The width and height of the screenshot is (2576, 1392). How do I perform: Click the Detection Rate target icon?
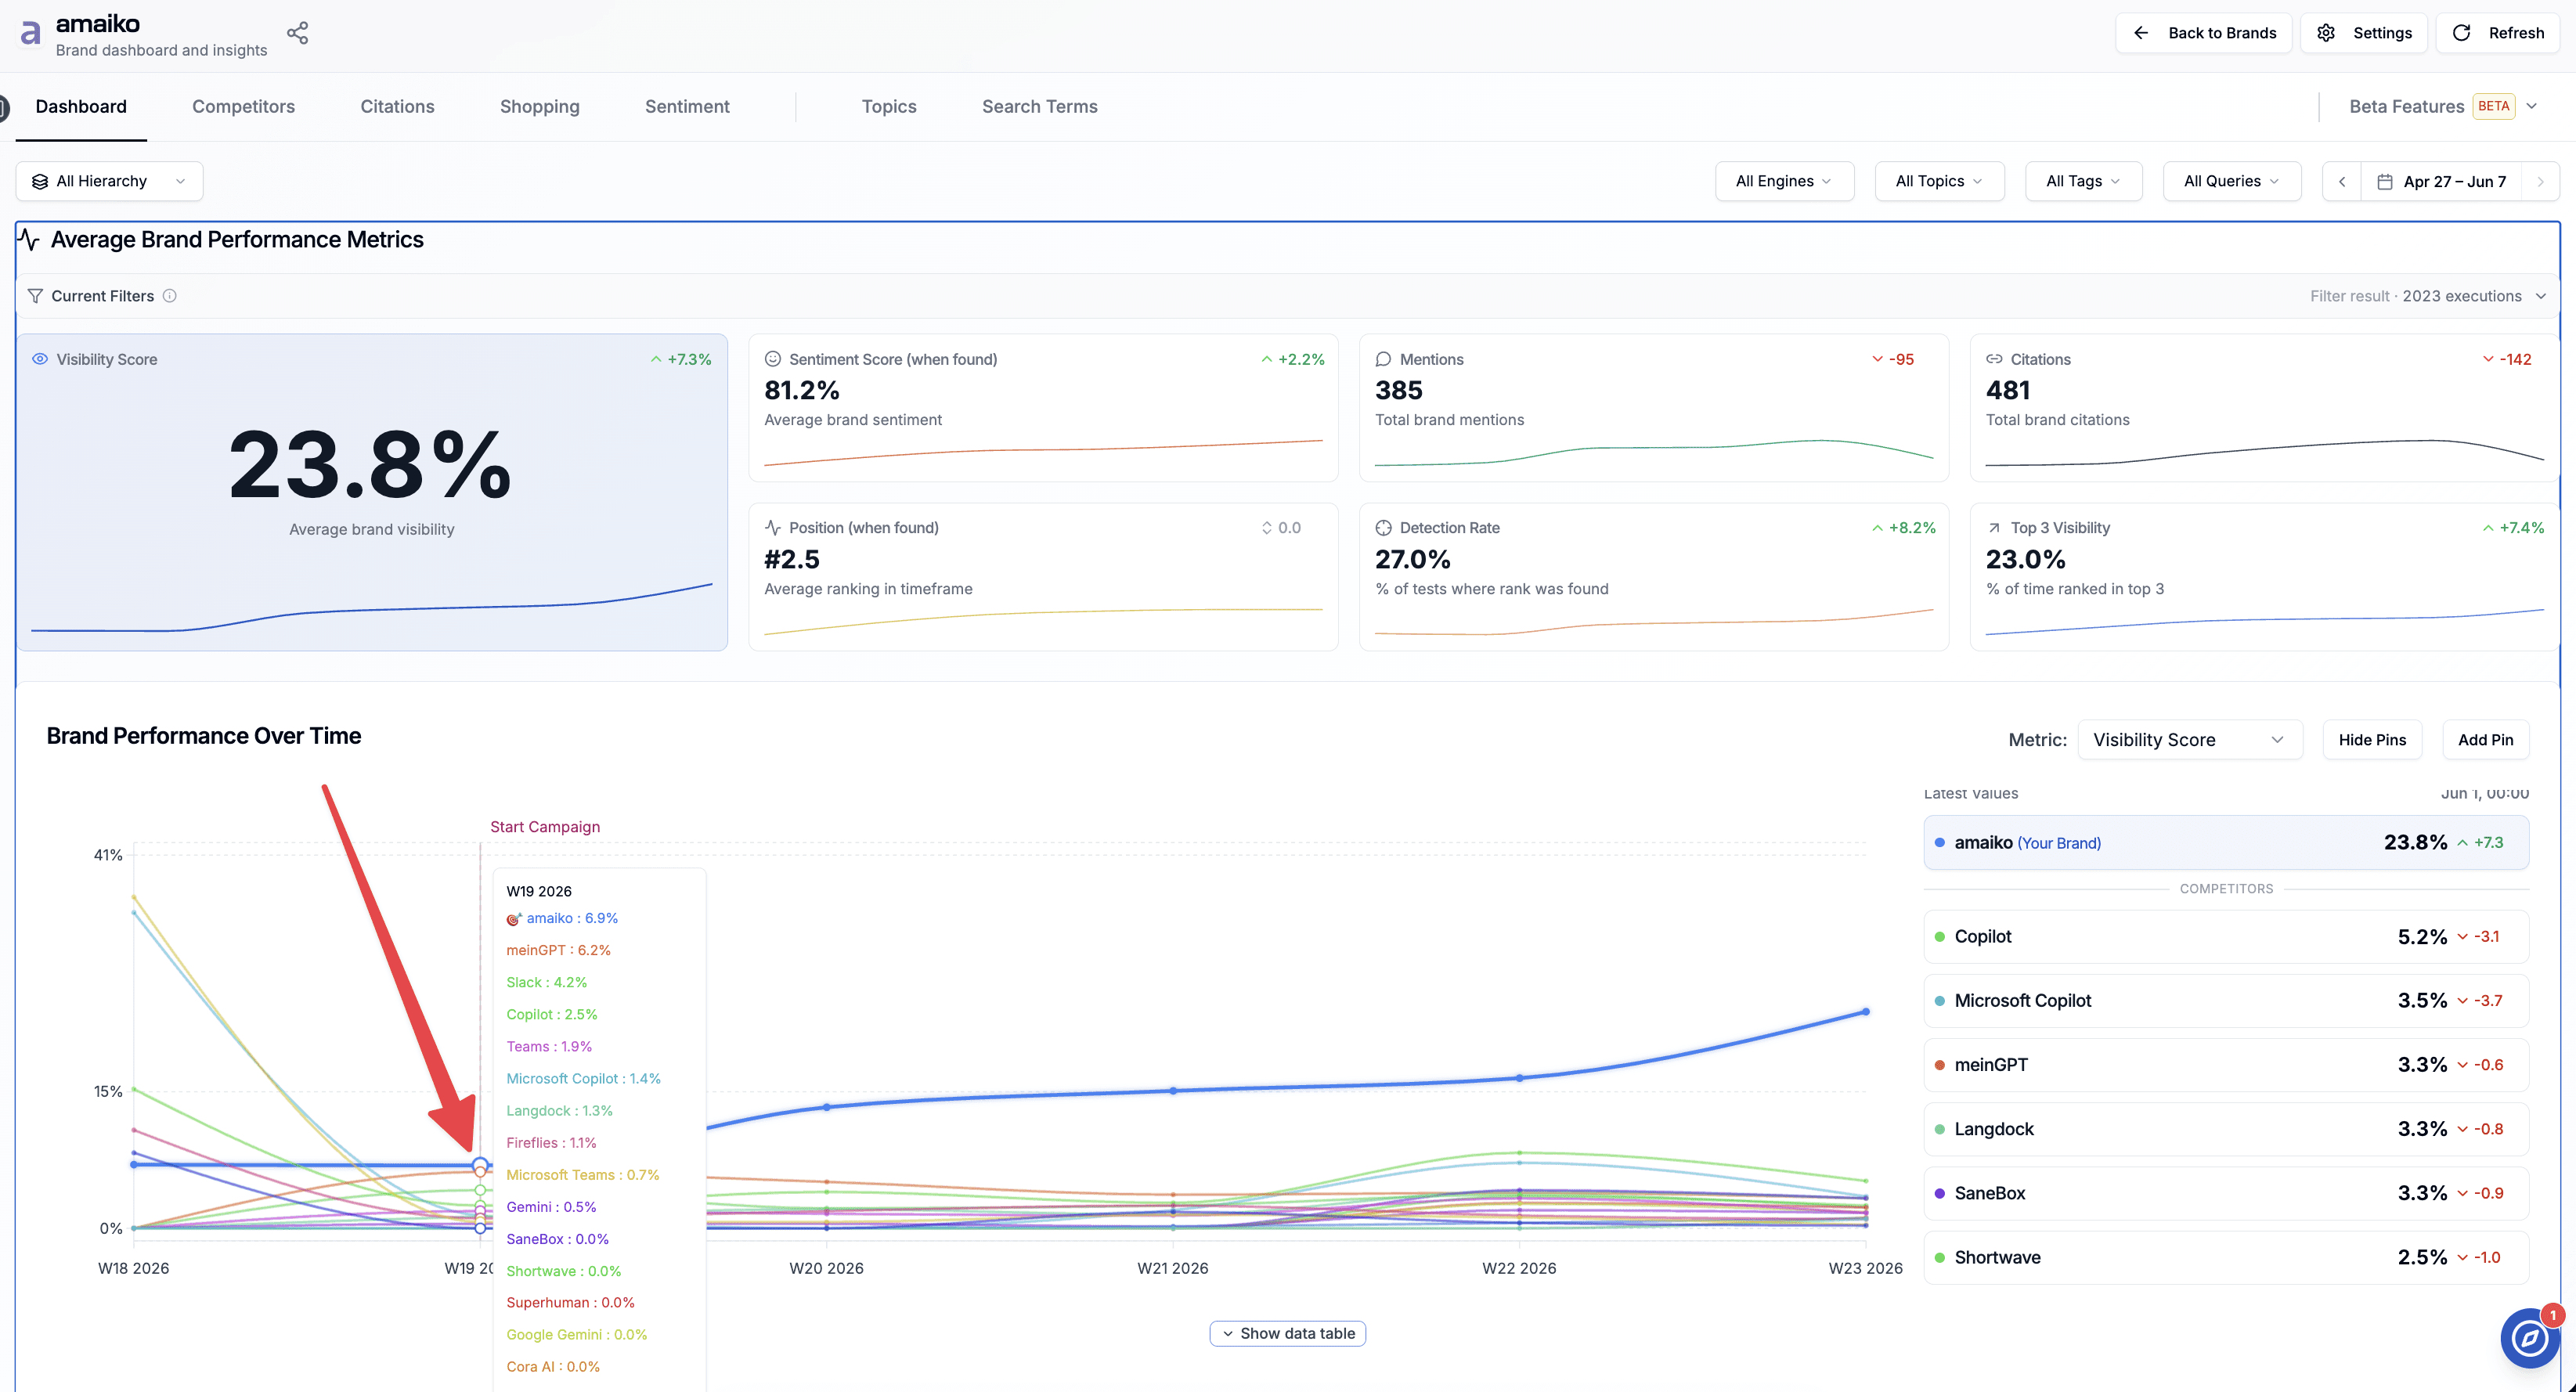(x=1383, y=527)
